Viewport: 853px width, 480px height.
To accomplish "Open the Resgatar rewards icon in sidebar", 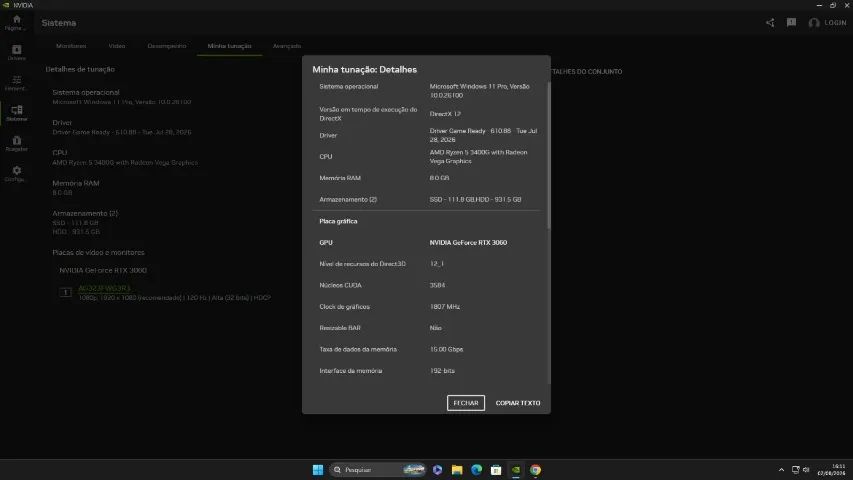I will click(x=16, y=143).
